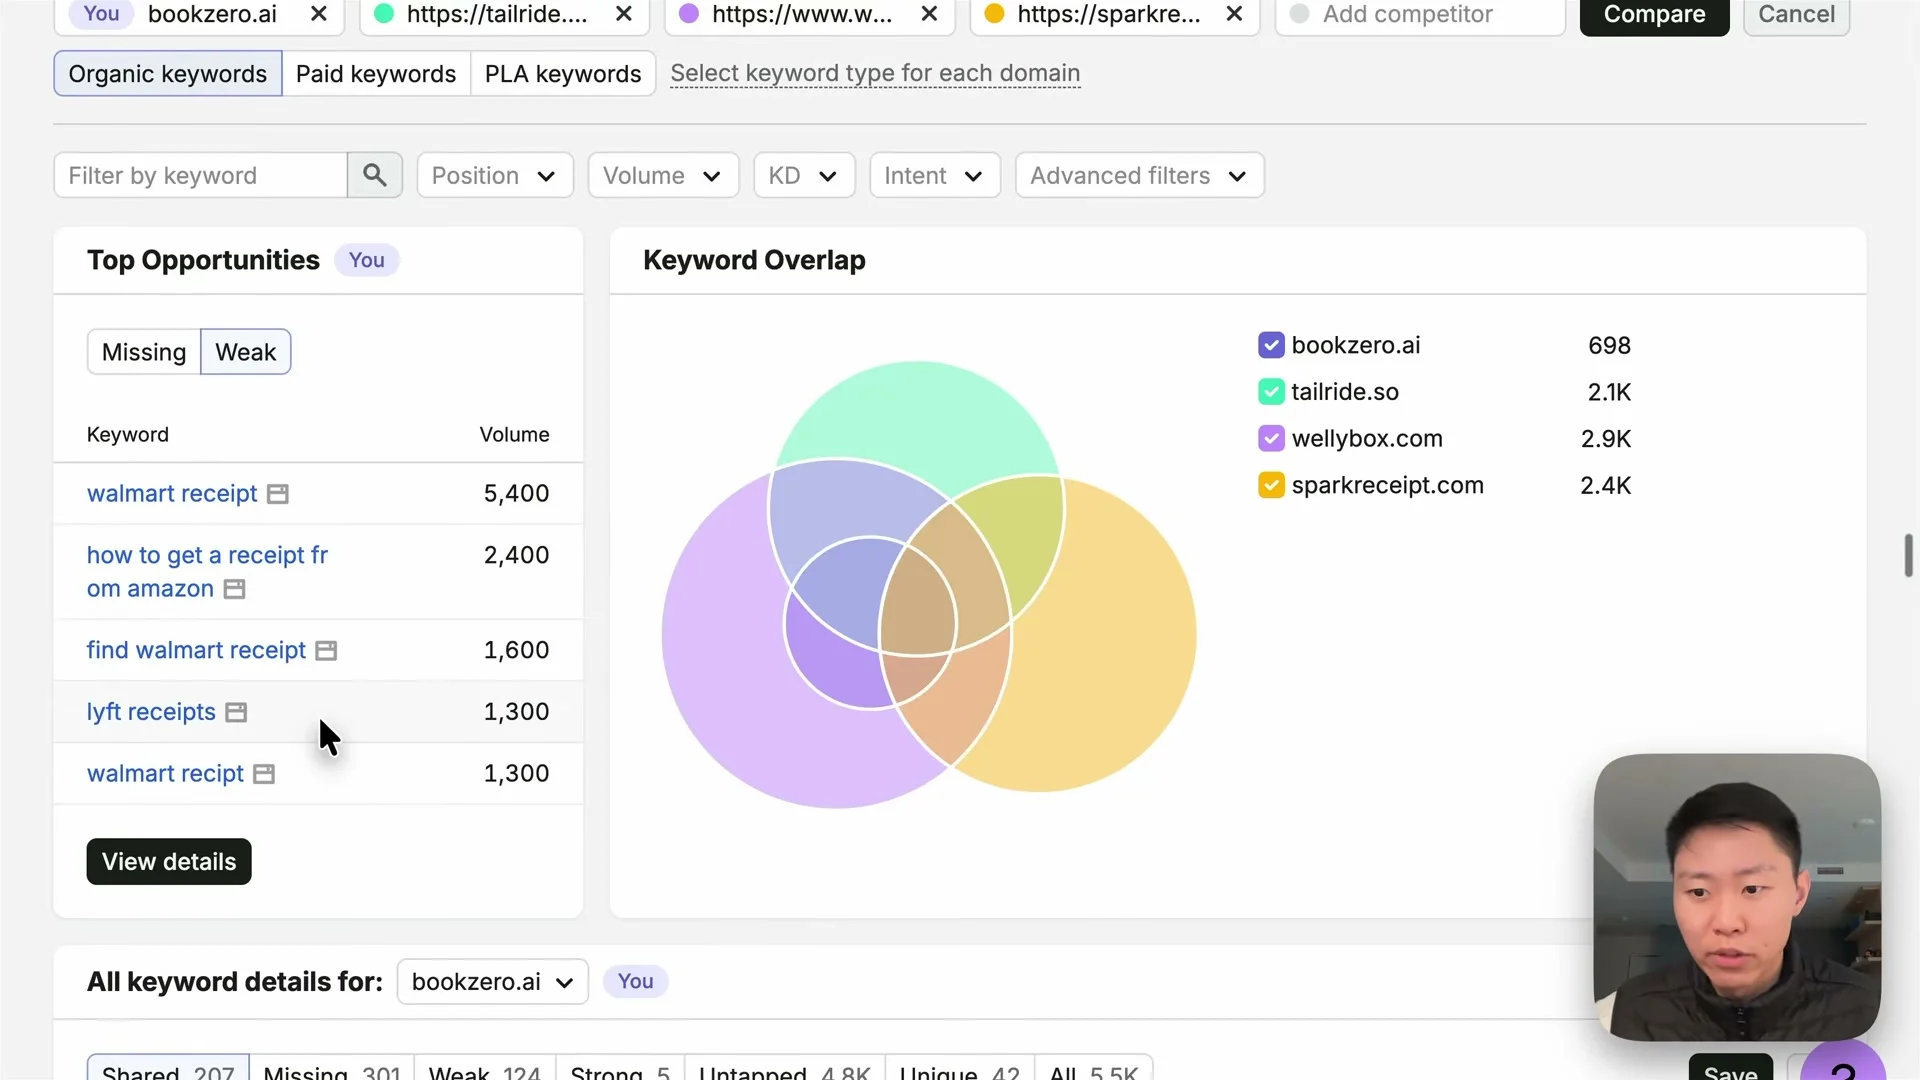
Task: Click the Volume column header
Action: pyautogui.click(x=514, y=435)
